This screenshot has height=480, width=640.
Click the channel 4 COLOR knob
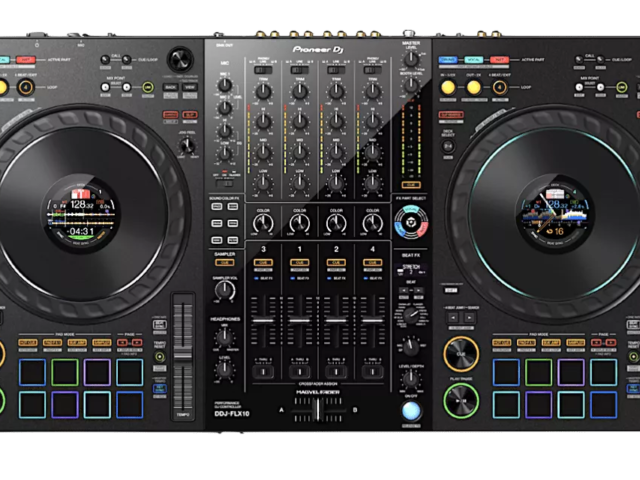(373, 223)
